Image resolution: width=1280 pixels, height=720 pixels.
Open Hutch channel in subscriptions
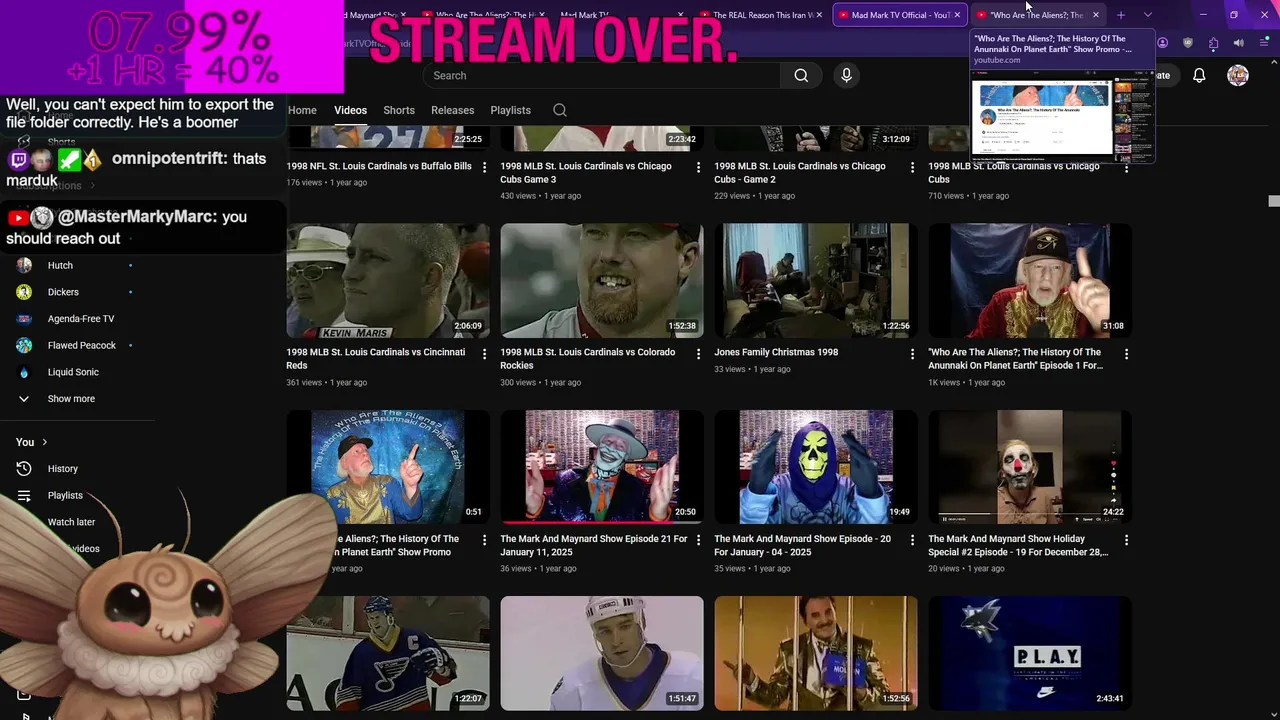point(60,265)
